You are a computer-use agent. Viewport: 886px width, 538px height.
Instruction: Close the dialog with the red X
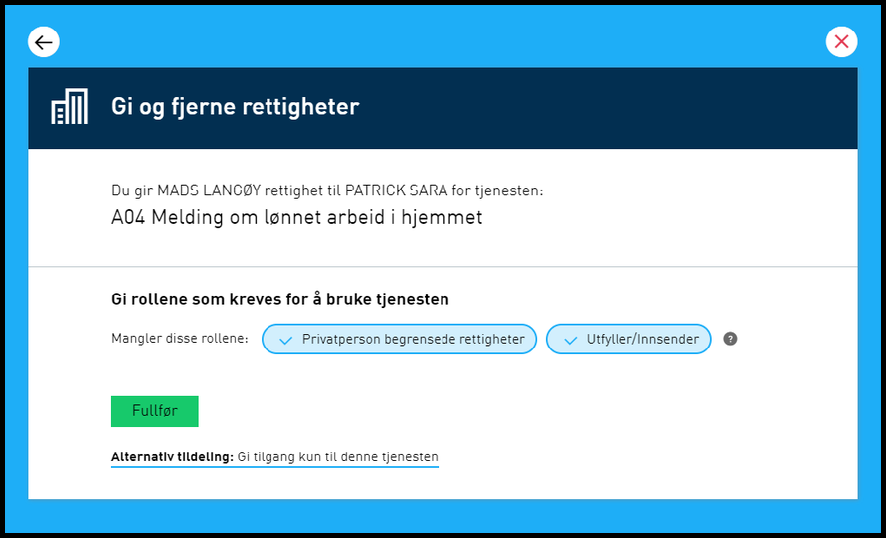(841, 42)
